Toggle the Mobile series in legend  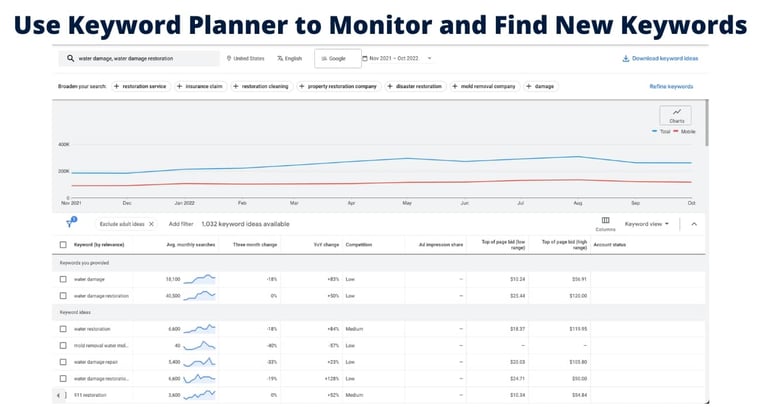tap(684, 131)
